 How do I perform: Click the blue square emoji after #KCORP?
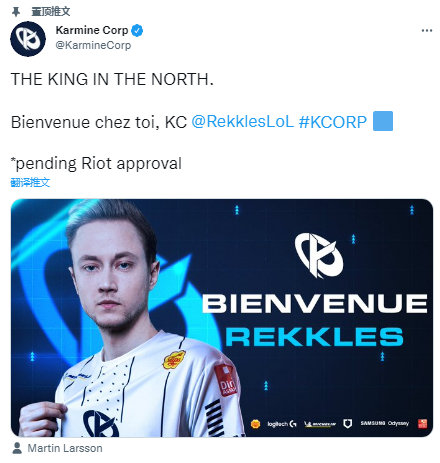383,121
